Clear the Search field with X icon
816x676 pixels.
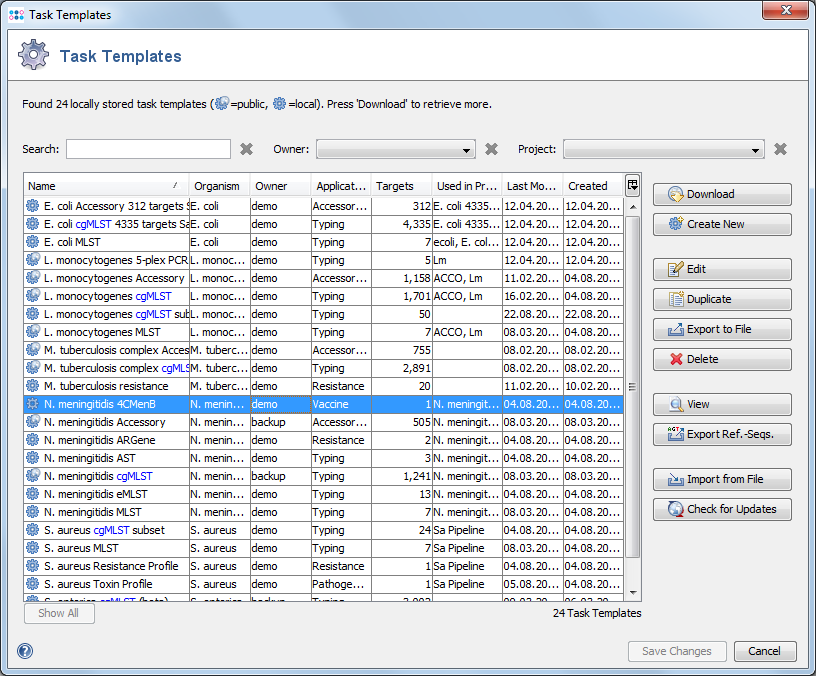(x=246, y=149)
